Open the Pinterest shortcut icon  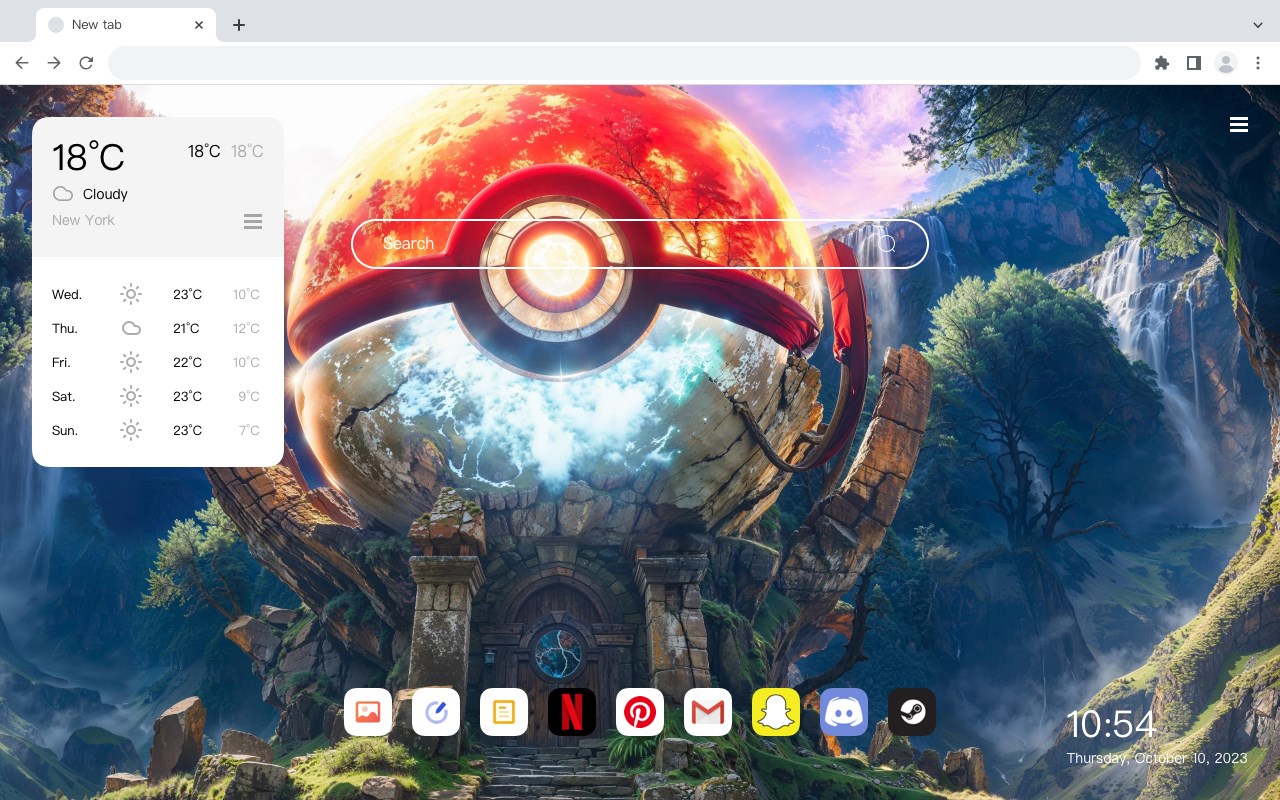click(x=640, y=712)
